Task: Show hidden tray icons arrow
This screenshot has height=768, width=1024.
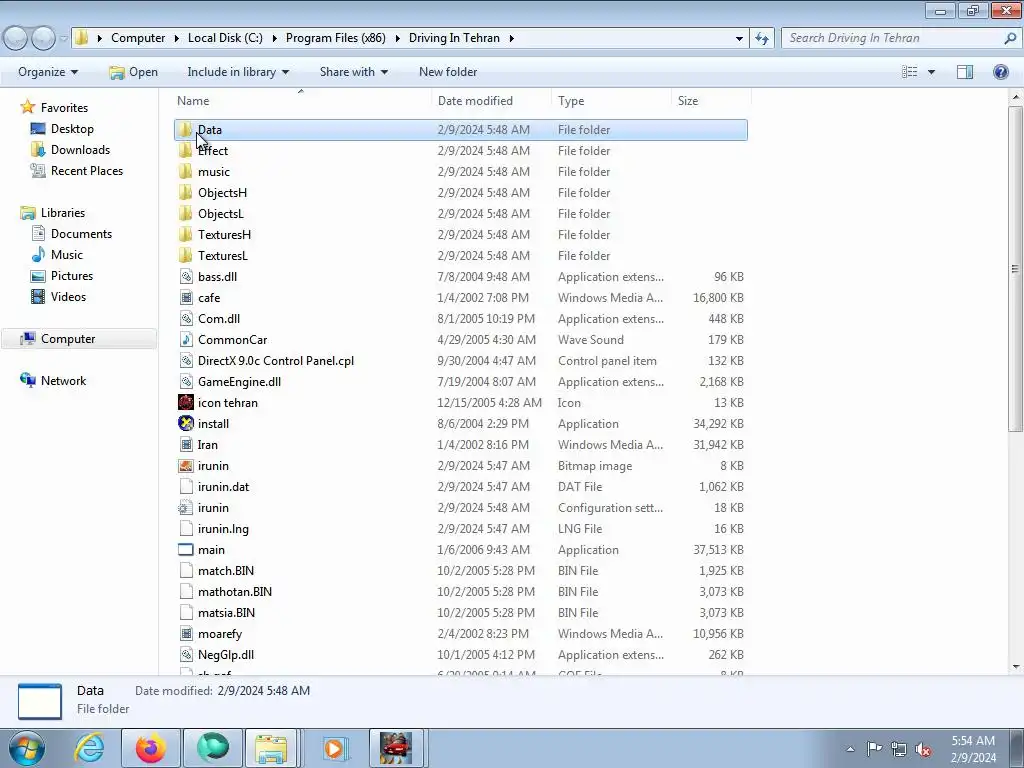Action: pos(850,749)
